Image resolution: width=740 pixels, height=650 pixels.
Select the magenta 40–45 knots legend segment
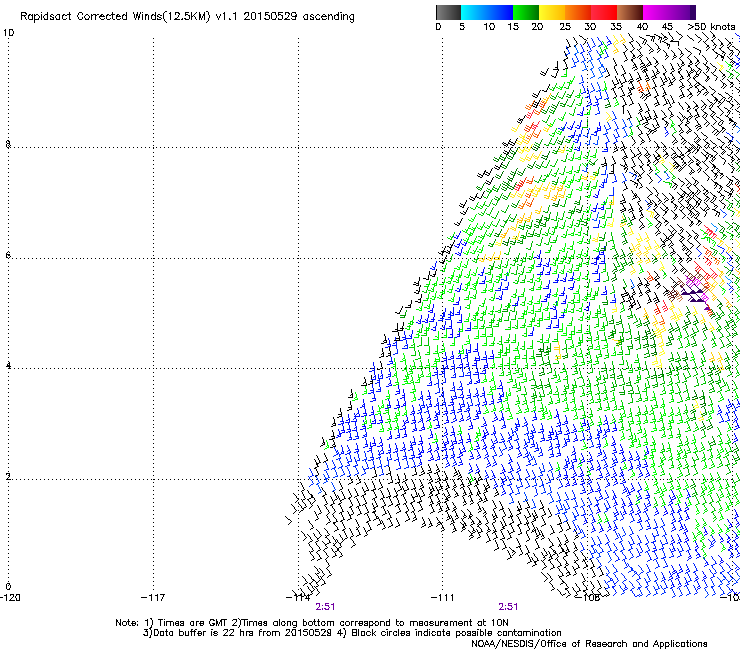click(658, 12)
